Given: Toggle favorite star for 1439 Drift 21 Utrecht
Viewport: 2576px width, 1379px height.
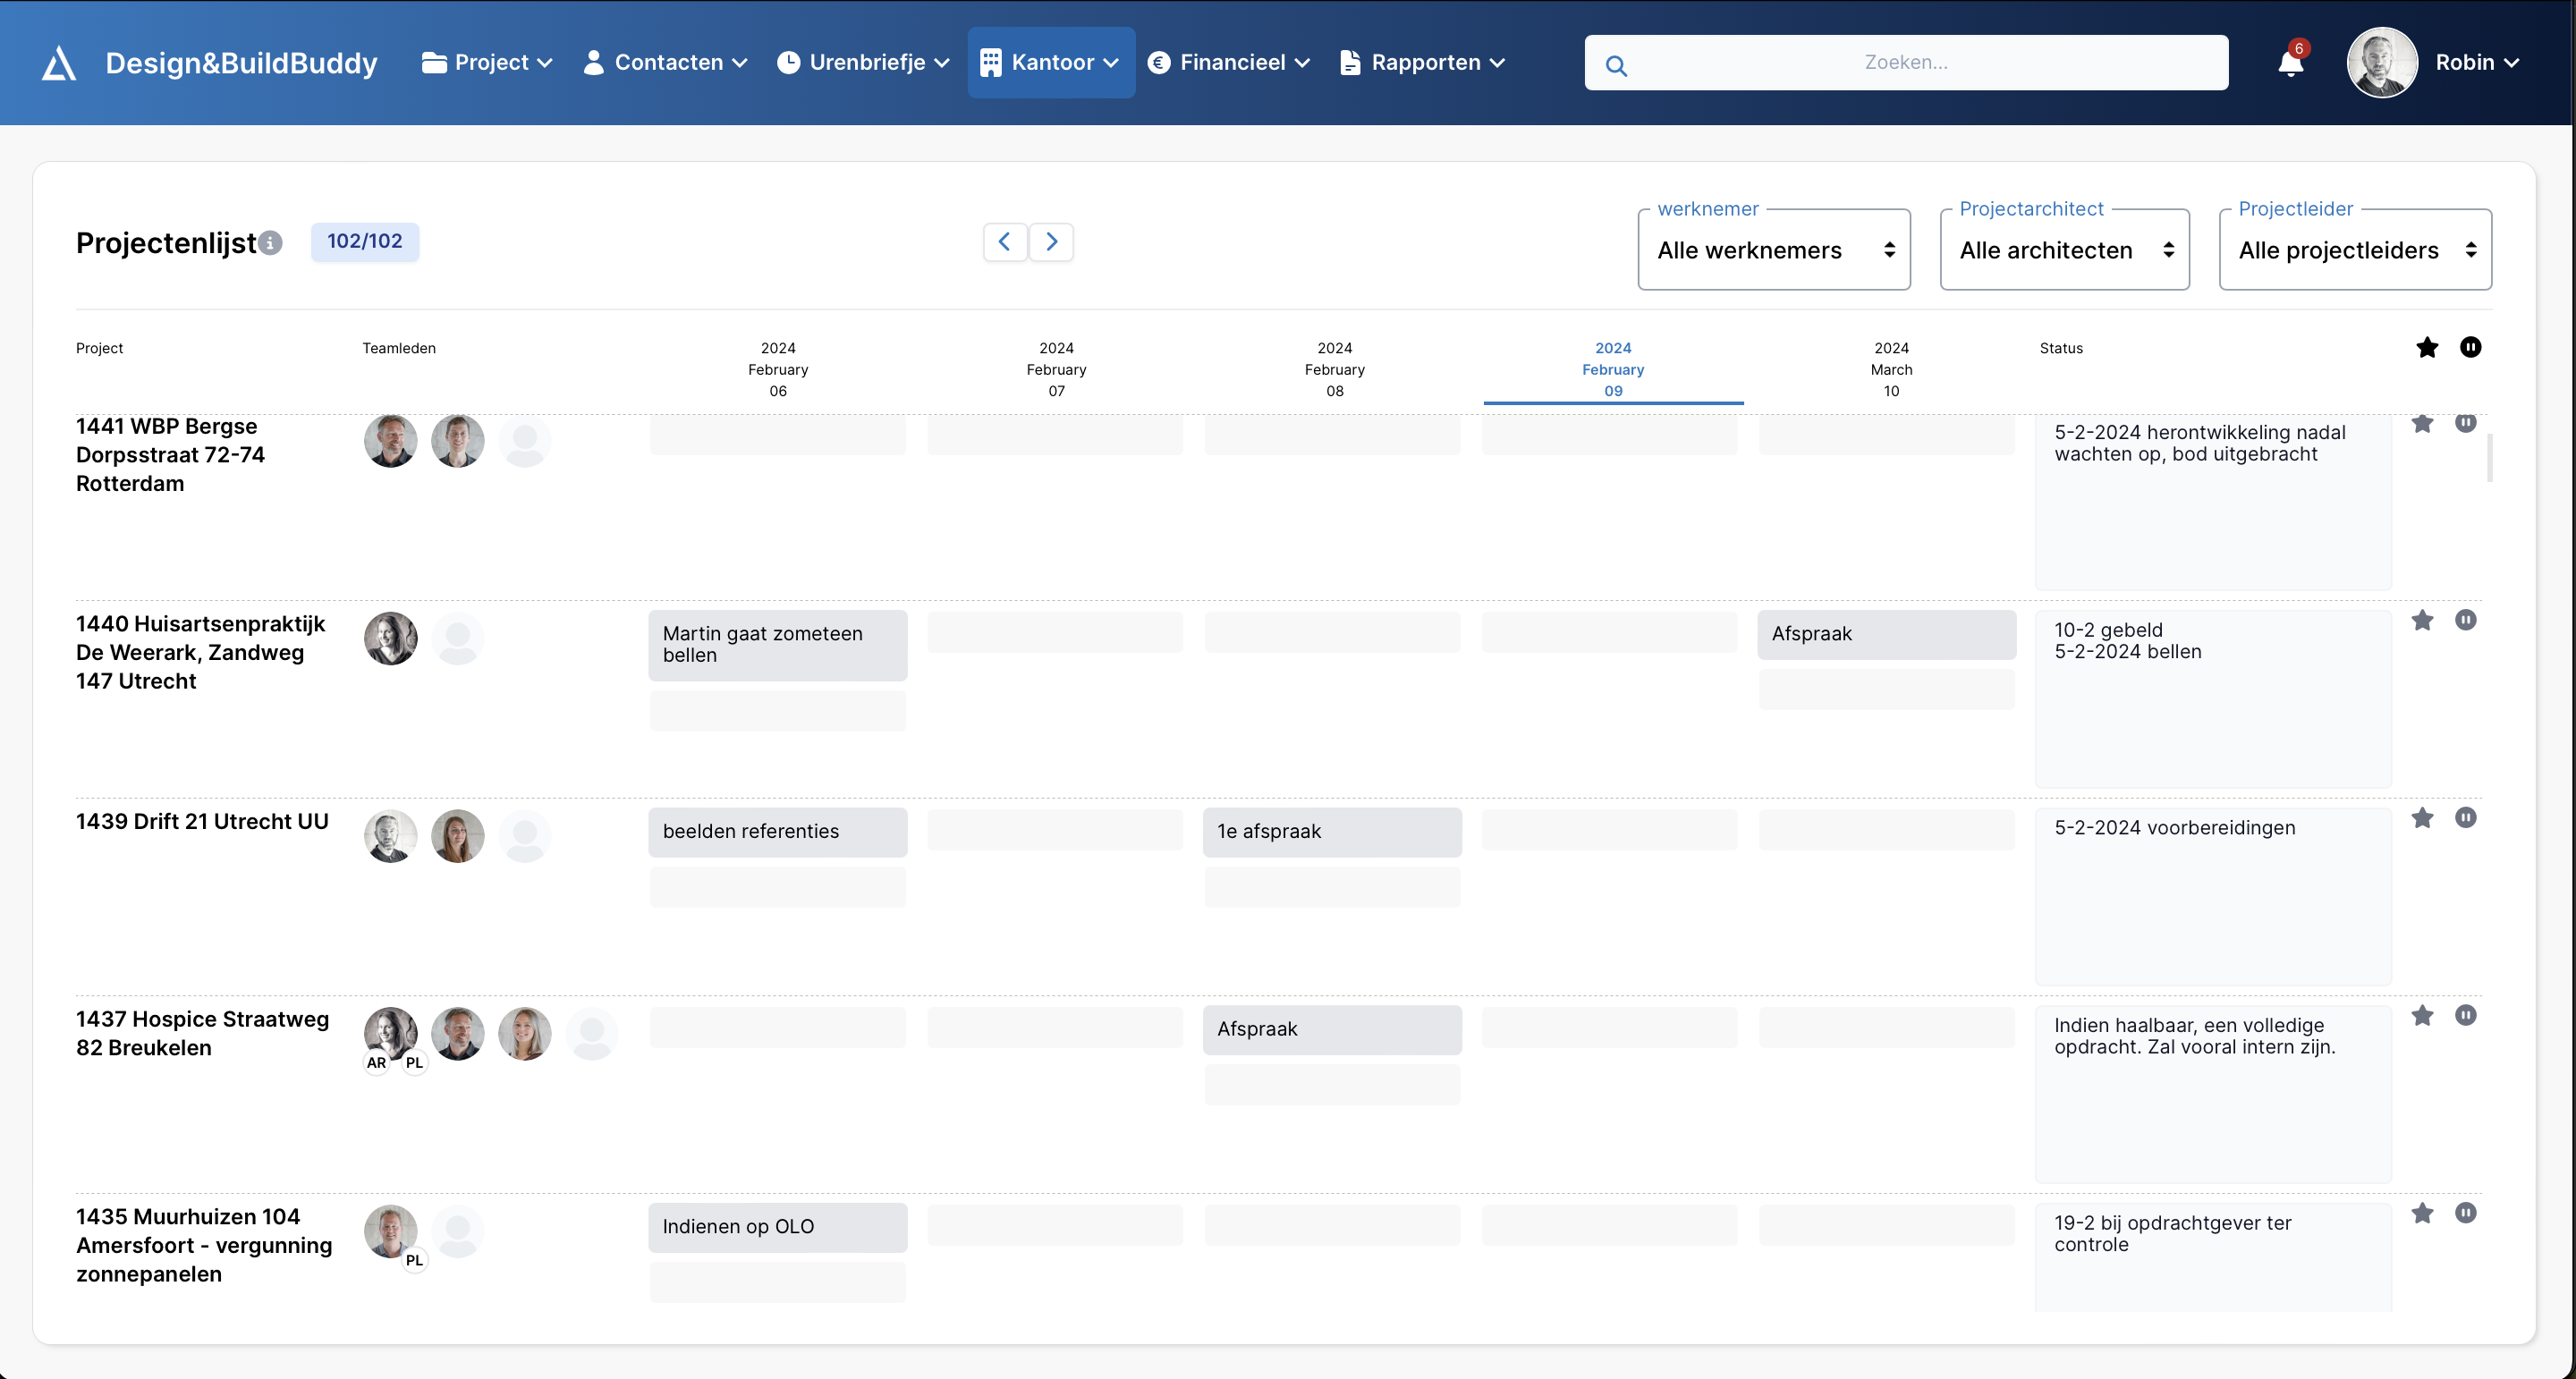Looking at the screenshot, I should click(x=2422, y=818).
